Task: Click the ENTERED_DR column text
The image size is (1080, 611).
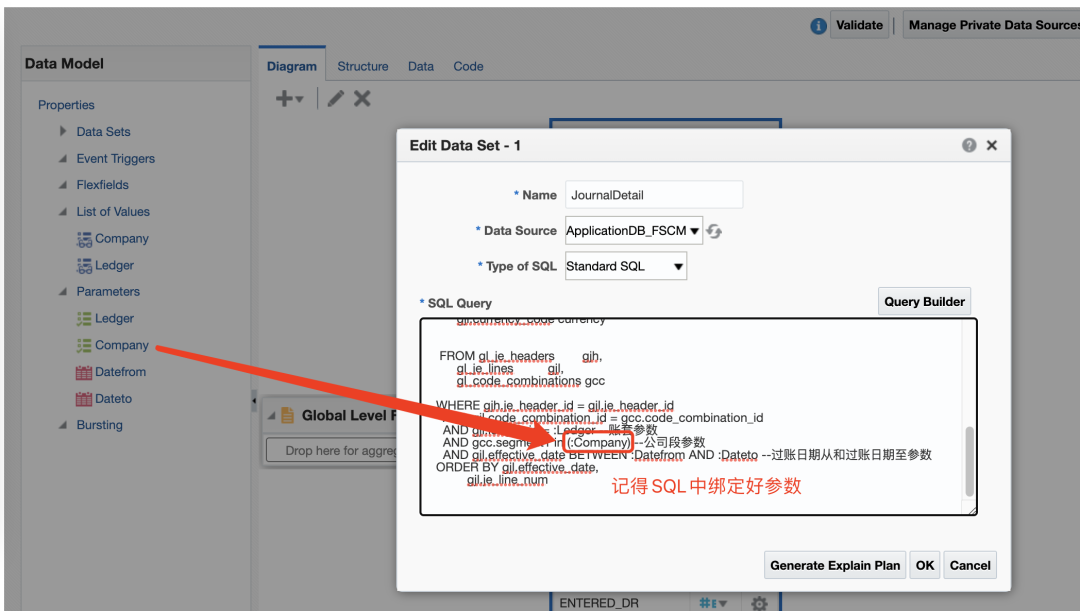Action: click(599, 603)
